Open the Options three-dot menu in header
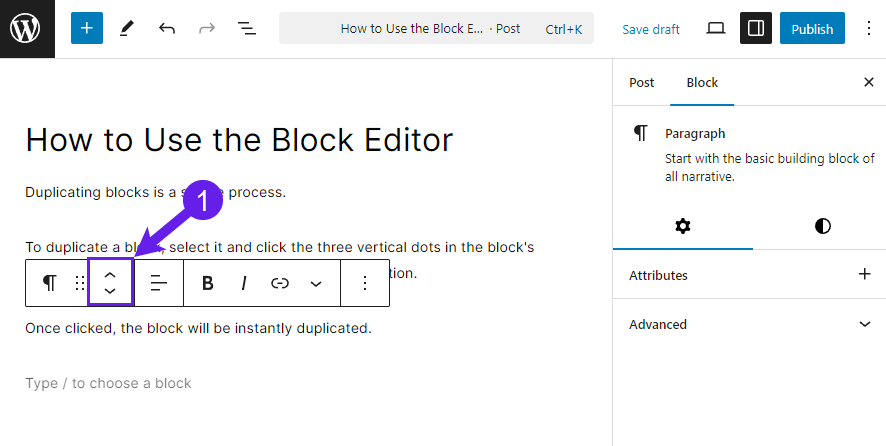Viewport: 886px width, 446px height. [x=869, y=28]
